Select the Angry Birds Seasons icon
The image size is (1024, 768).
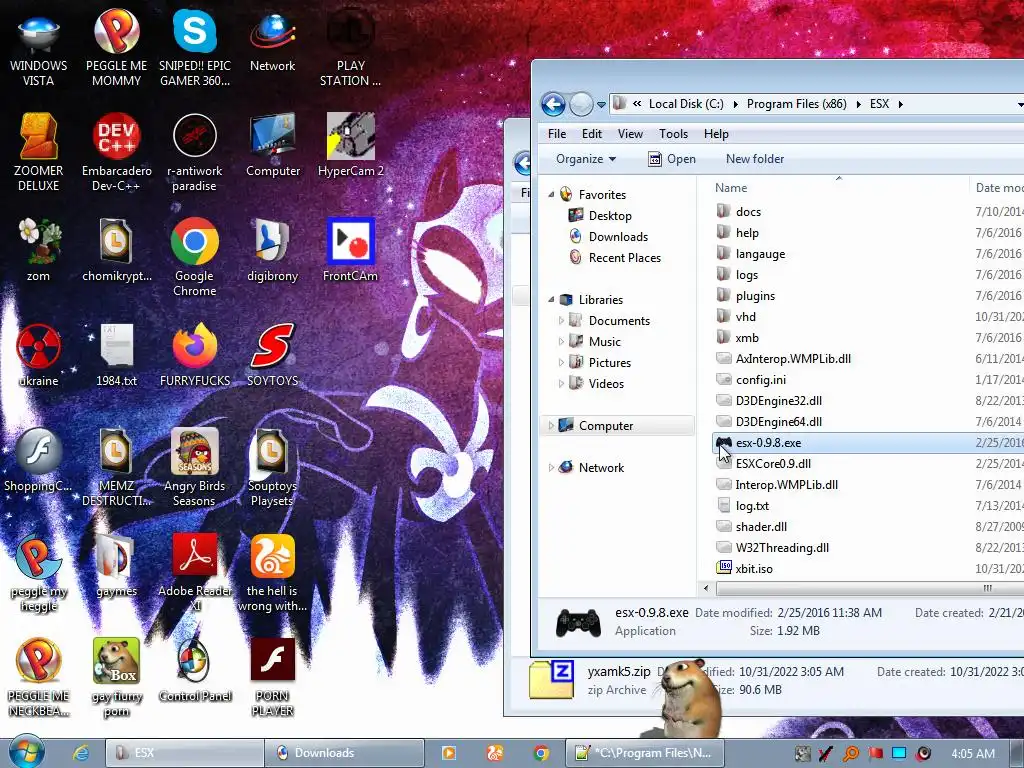pos(194,466)
